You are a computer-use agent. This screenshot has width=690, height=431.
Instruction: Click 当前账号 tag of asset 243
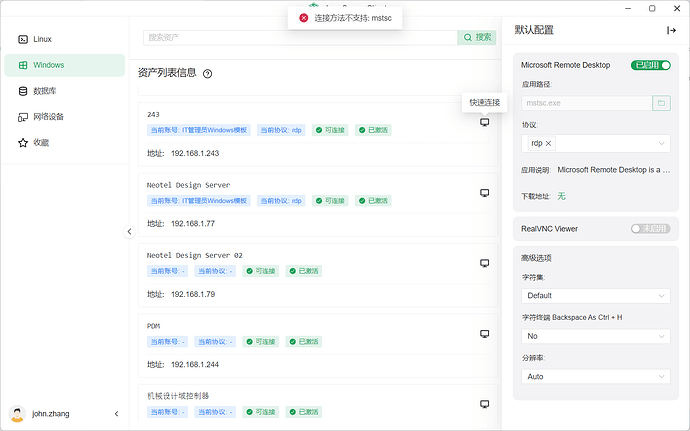pos(198,130)
